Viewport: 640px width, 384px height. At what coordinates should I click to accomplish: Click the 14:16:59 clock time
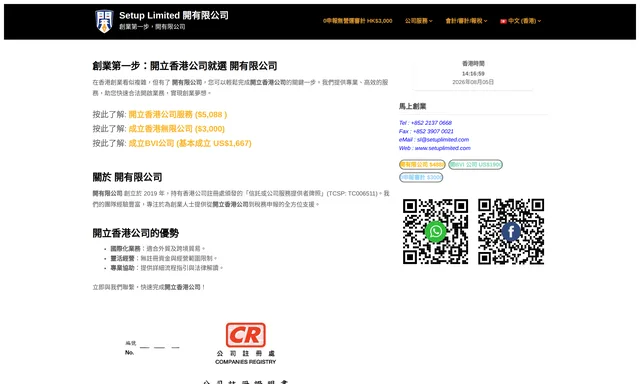(x=473, y=73)
